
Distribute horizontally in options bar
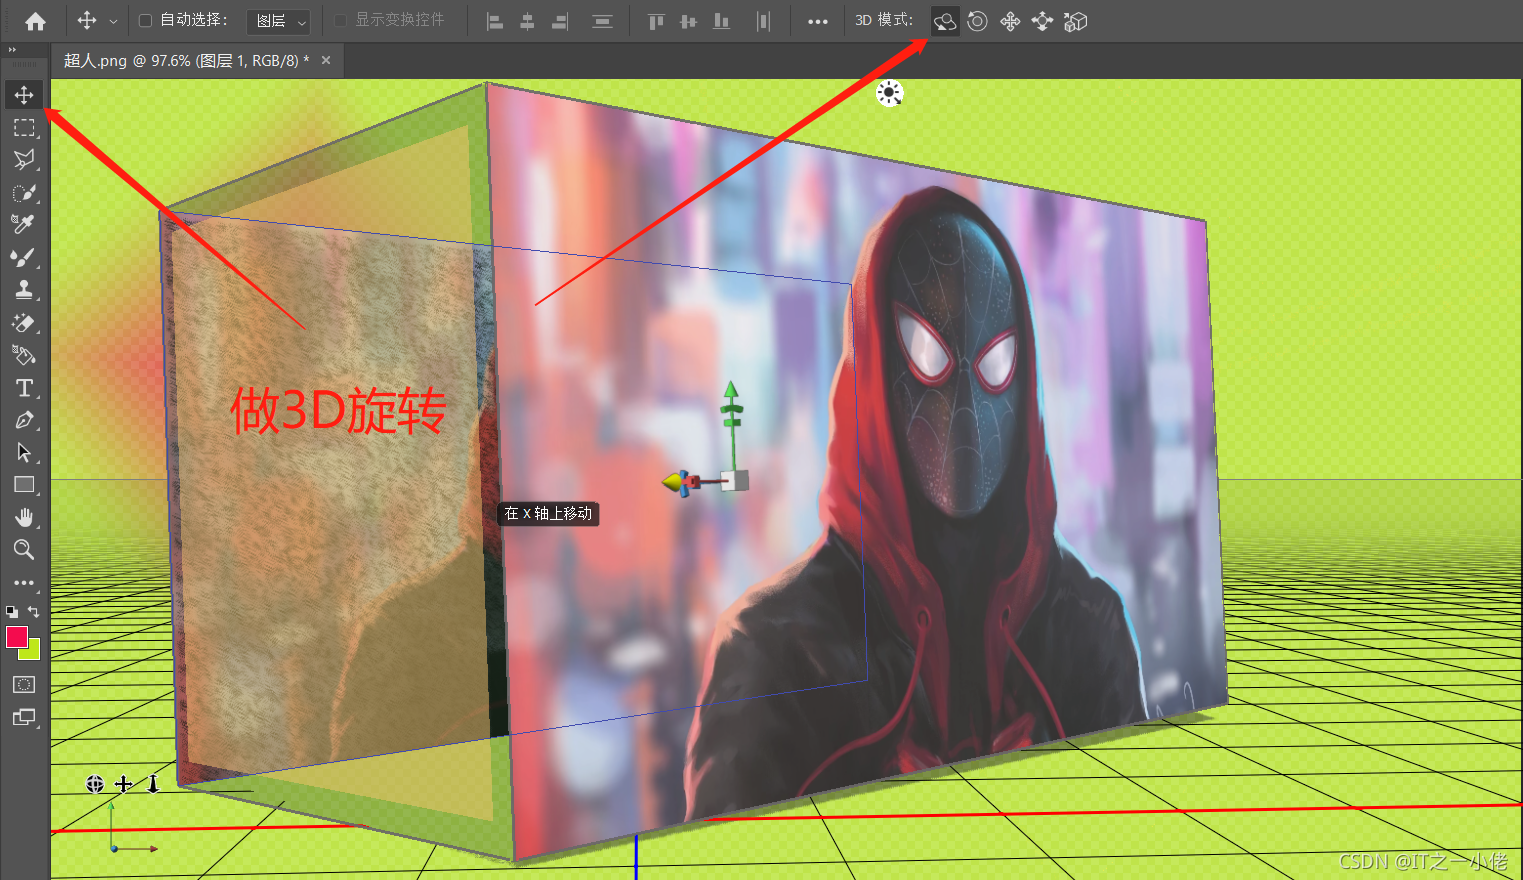coord(764,21)
